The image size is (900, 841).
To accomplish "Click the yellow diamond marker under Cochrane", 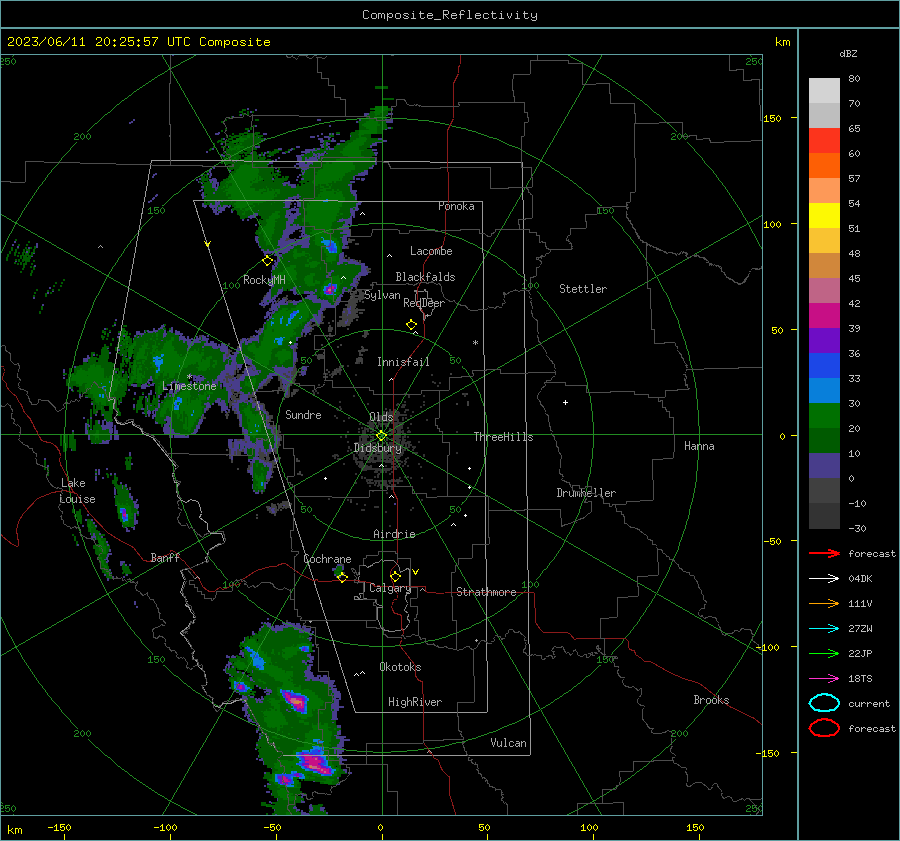I will point(342,578).
